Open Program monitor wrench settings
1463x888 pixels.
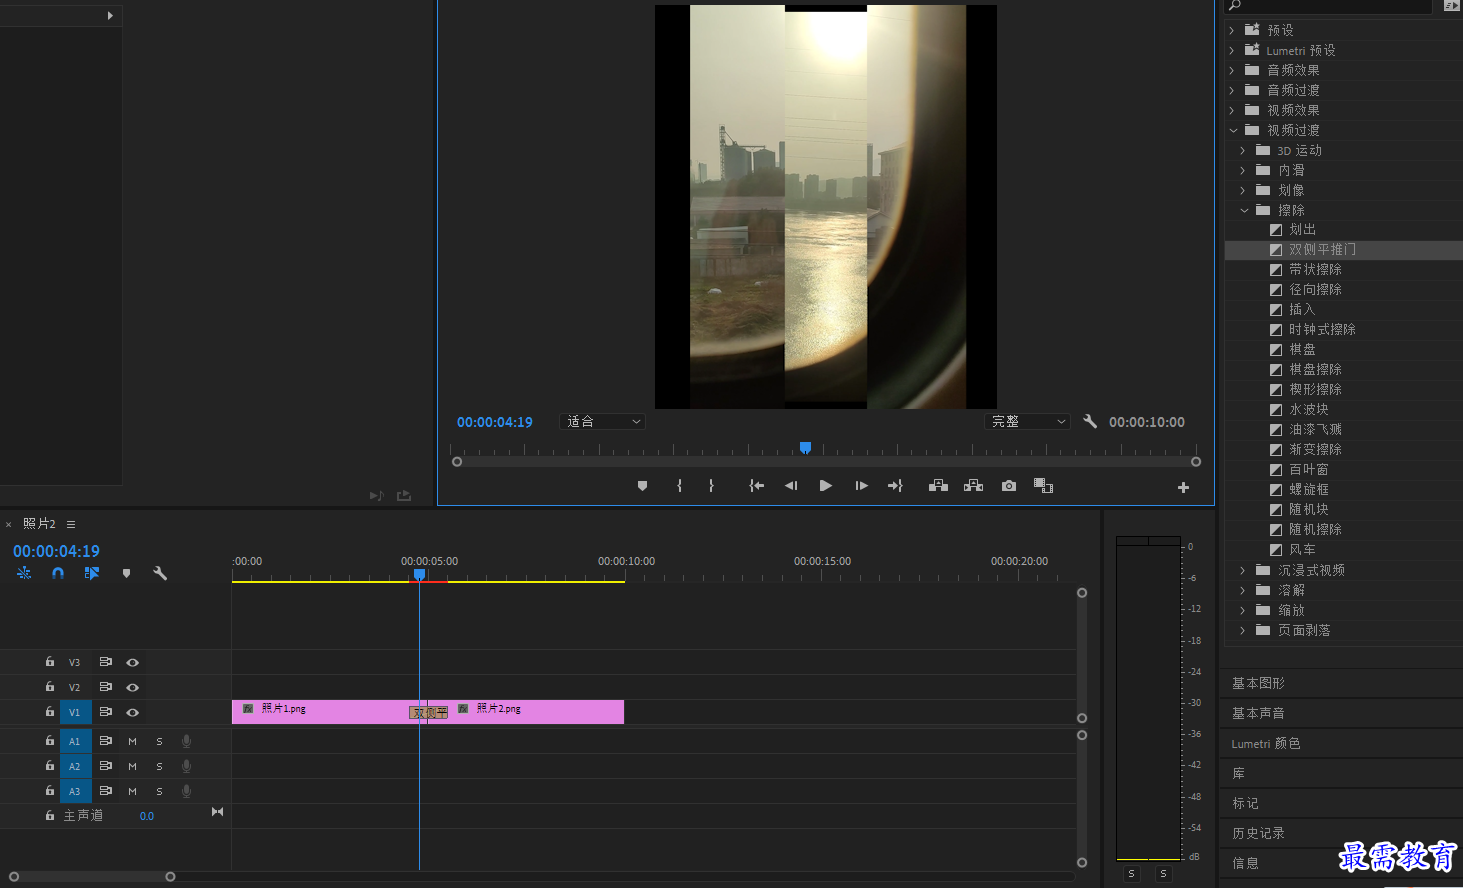(1090, 422)
